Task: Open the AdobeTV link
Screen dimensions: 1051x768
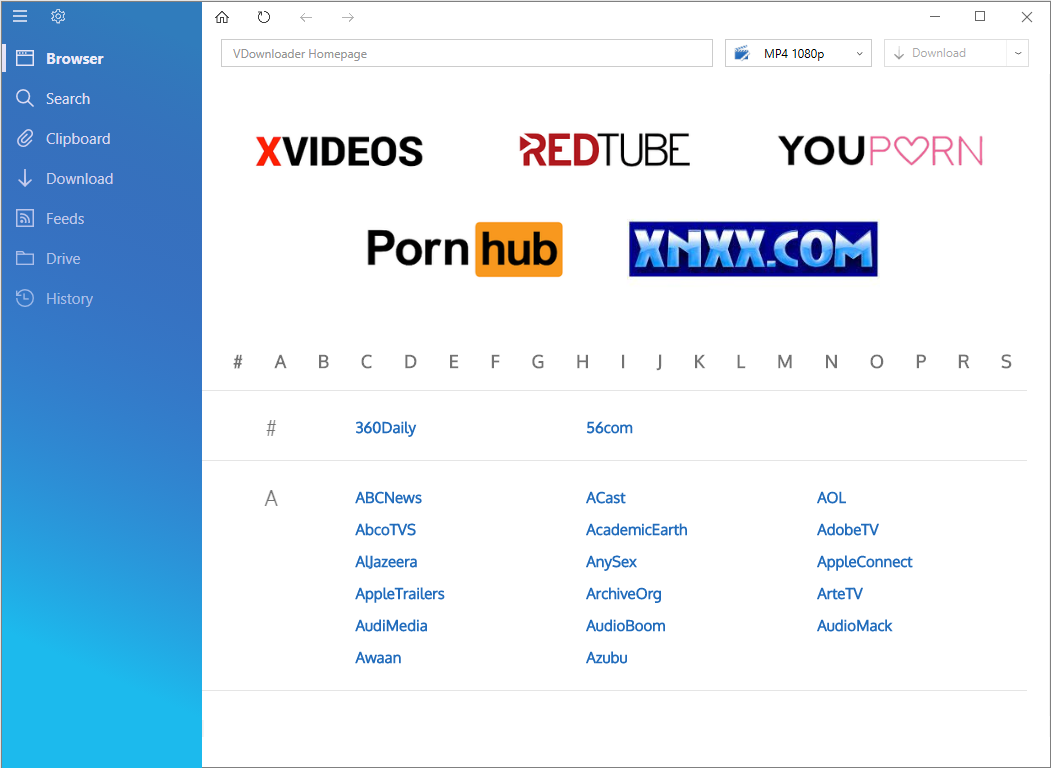Action: click(x=848, y=530)
